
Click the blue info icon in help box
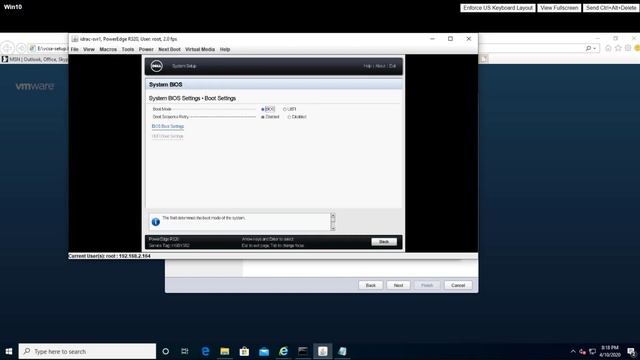coord(156,222)
